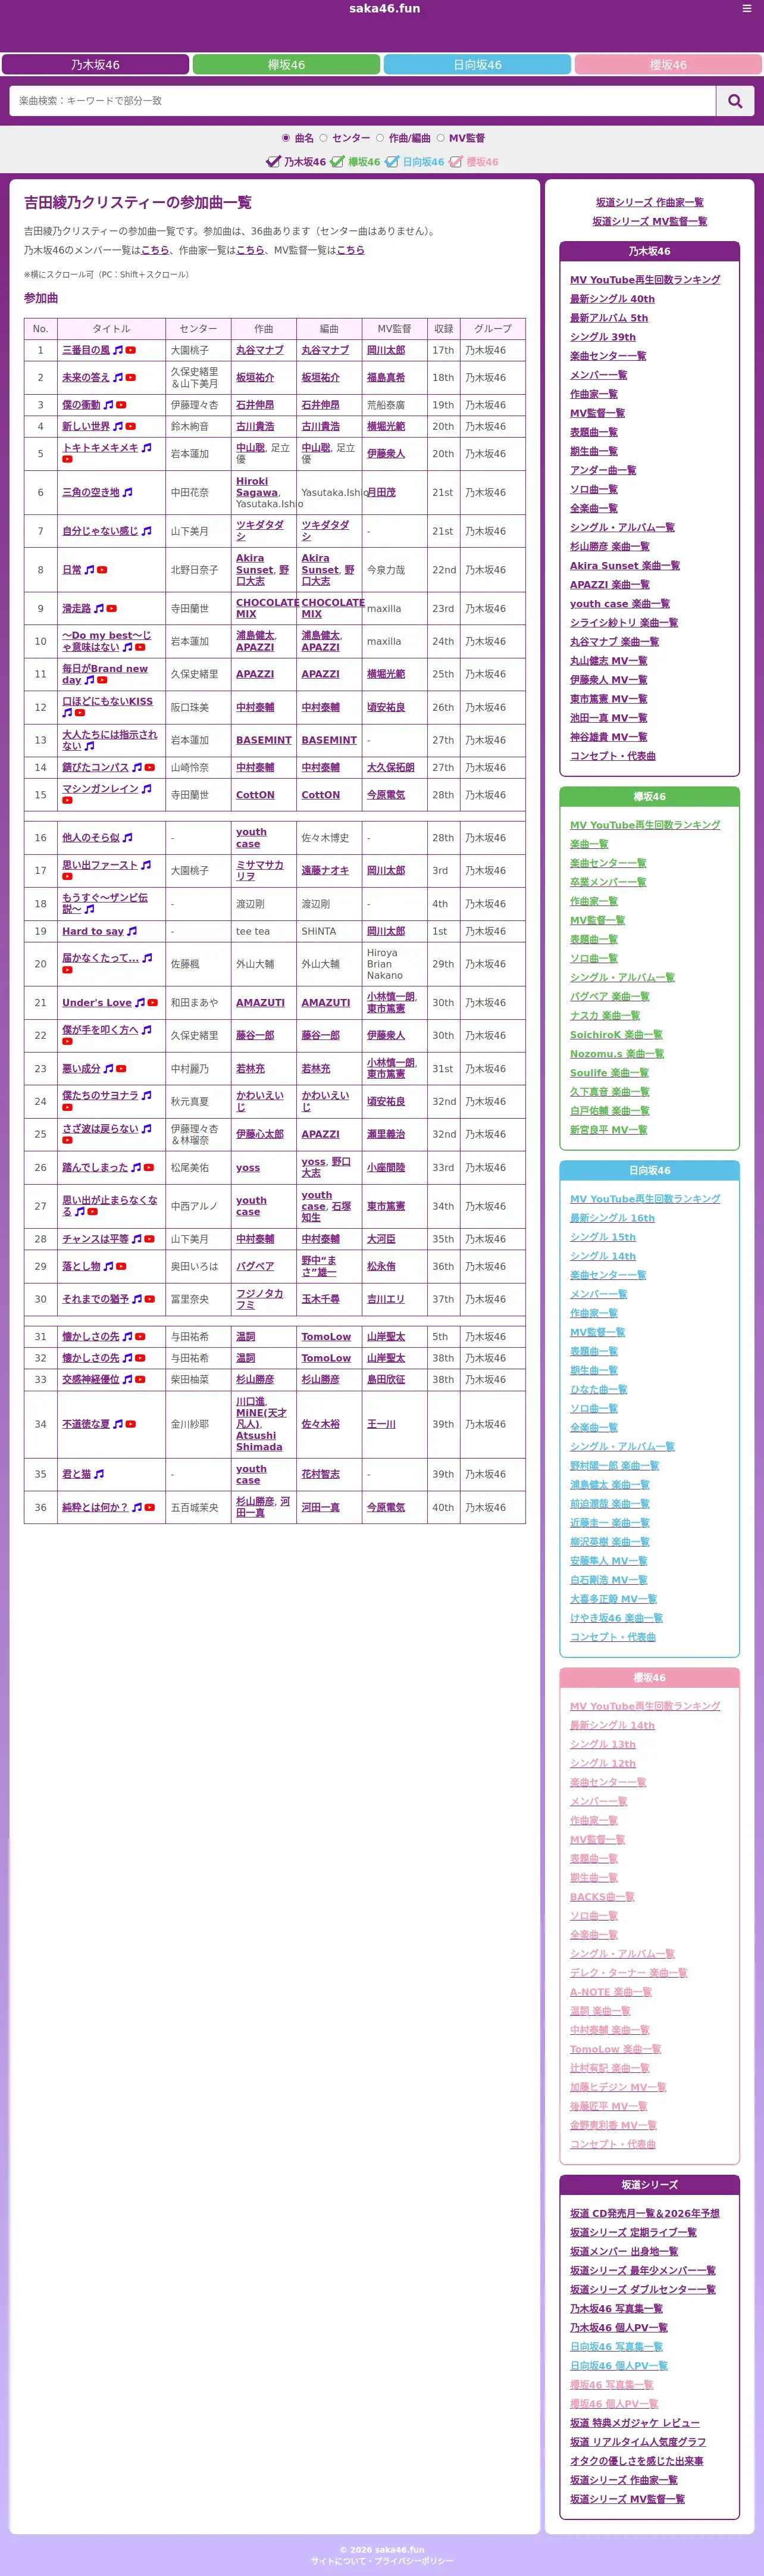Click music note icon for 君と猫

[x=99, y=1474]
